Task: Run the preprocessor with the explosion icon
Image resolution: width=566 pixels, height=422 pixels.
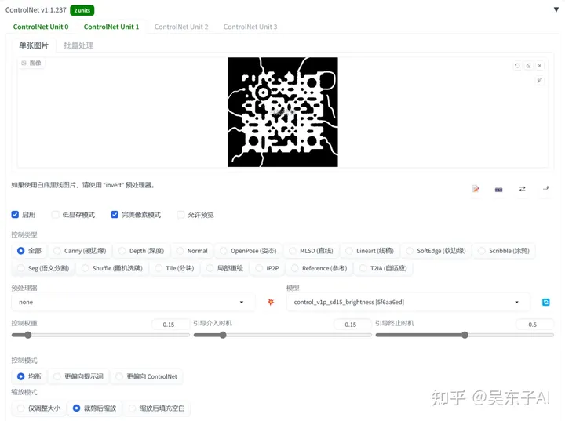Action: (271, 302)
